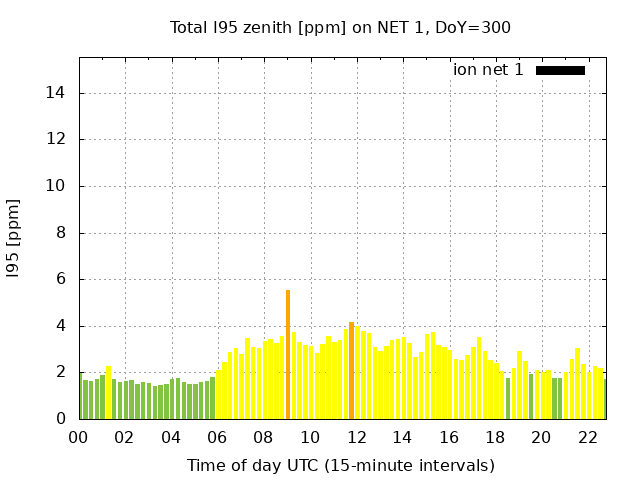Click y-axis tick label "6"
This screenshot has height=480, width=640.
(62, 279)
